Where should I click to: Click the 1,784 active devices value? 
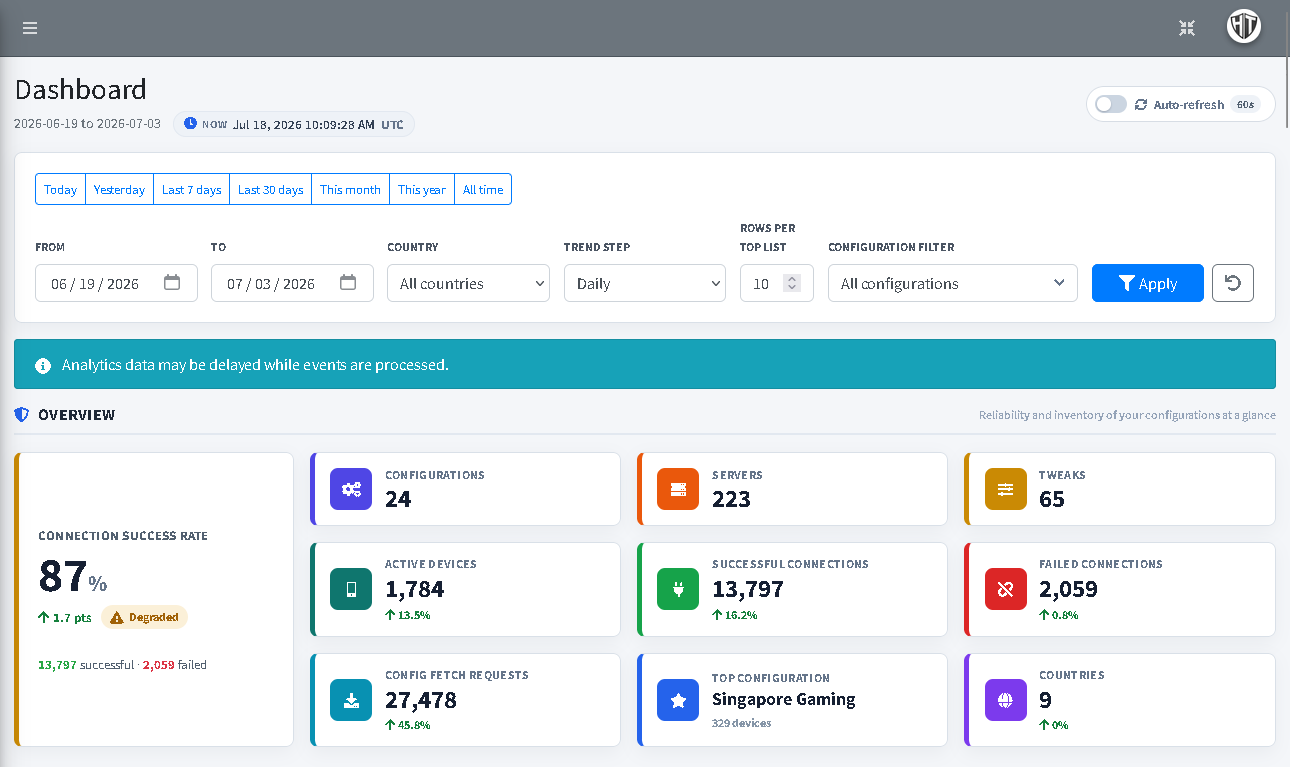(415, 589)
